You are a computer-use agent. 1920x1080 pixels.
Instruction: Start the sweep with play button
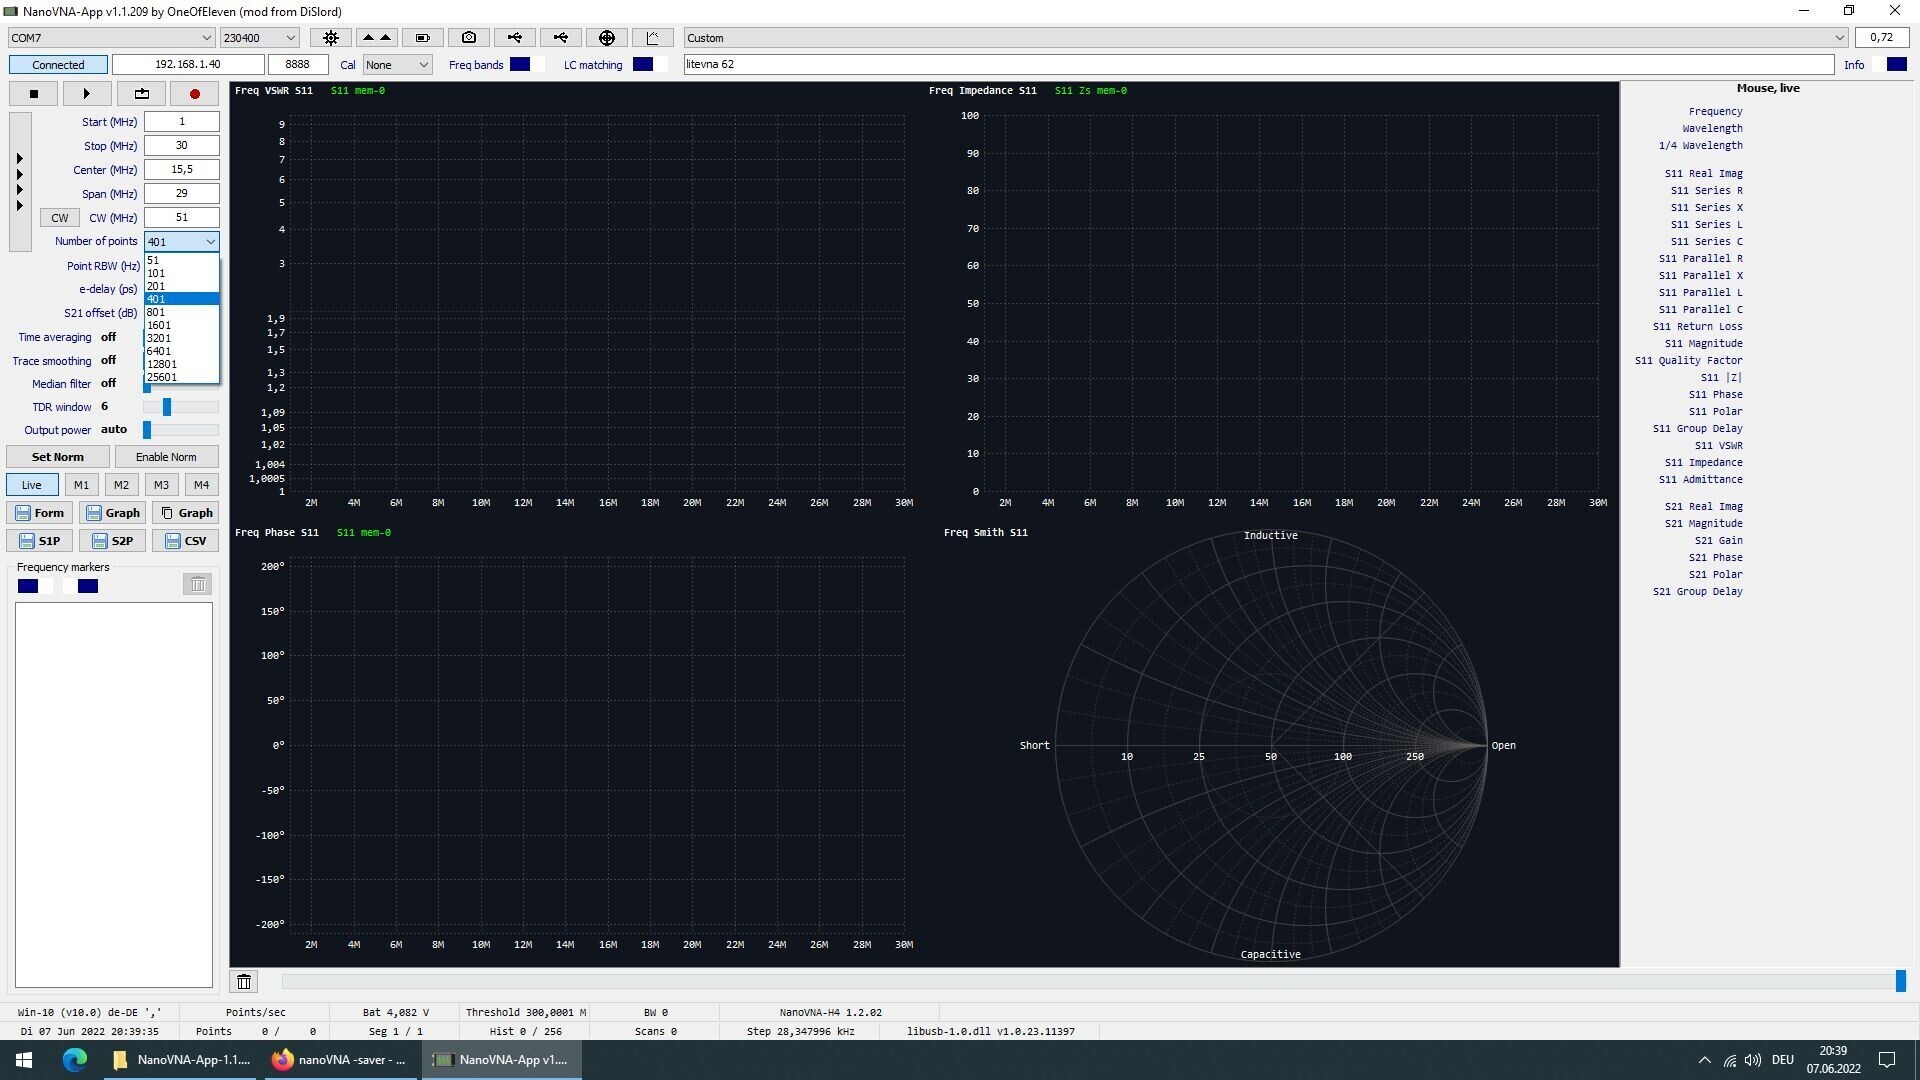click(x=87, y=94)
